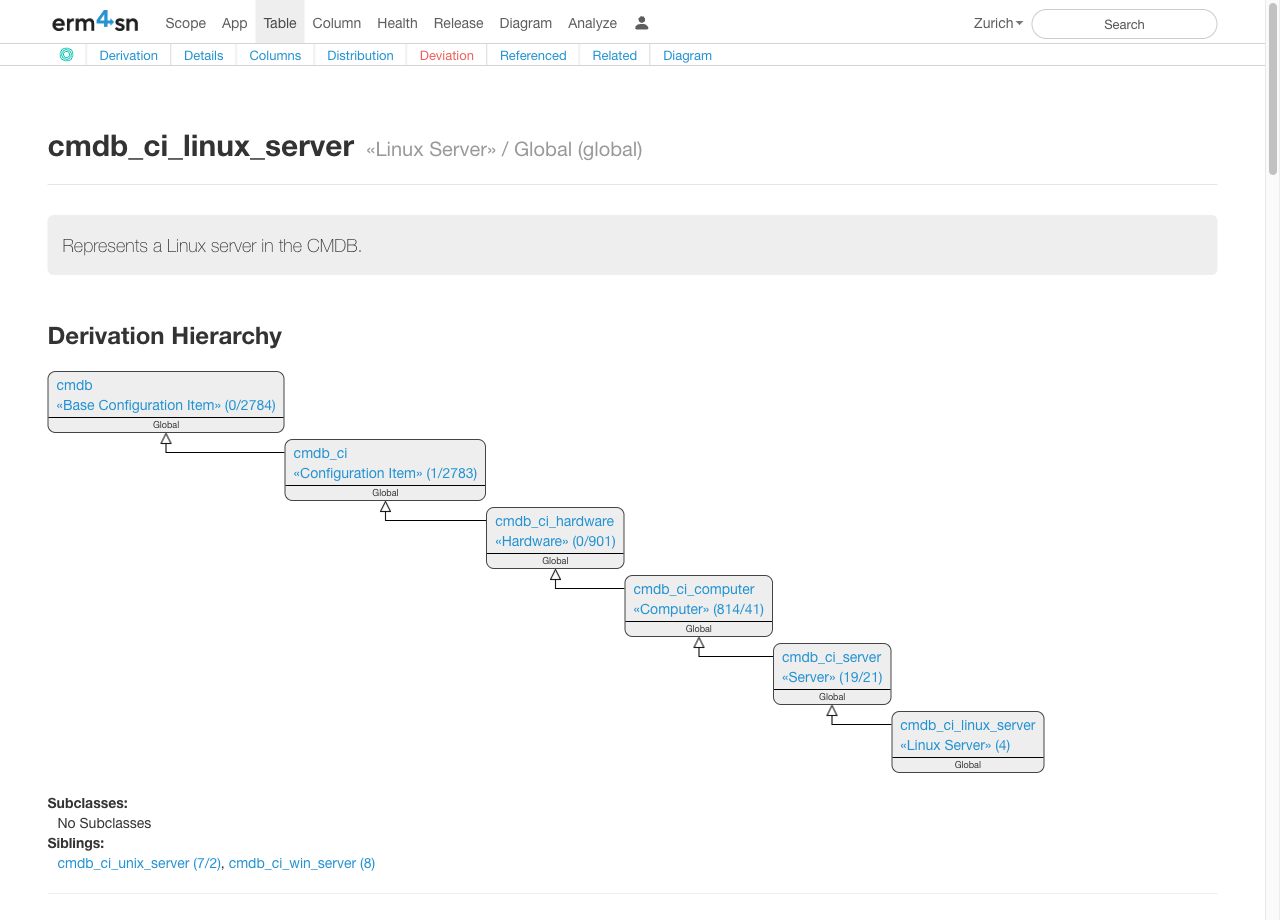The height and width of the screenshot is (920, 1280).
Task: Switch to the Columns tab
Action: coord(275,55)
